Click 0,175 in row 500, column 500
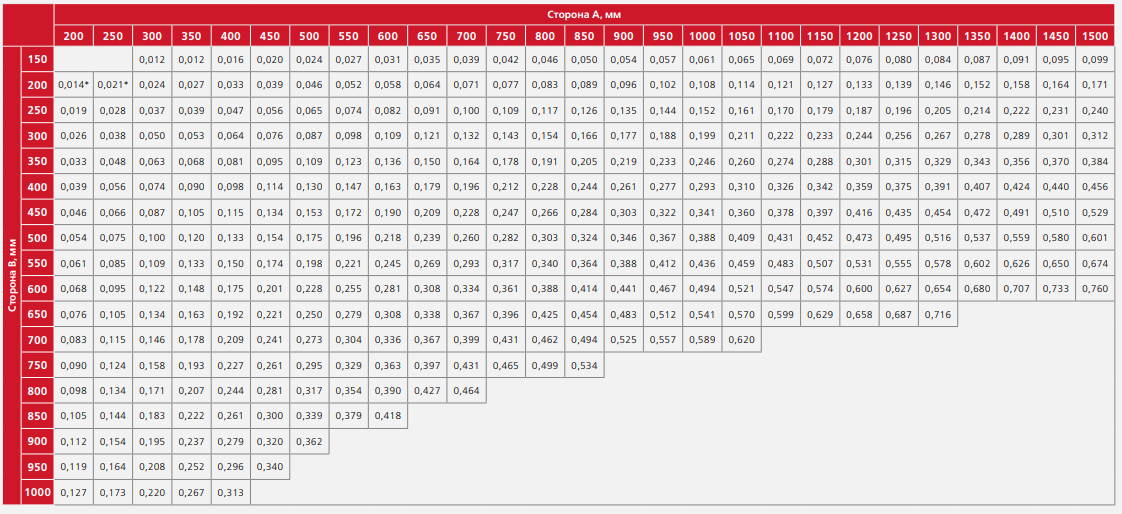The image size is (1122, 514). click(x=309, y=238)
